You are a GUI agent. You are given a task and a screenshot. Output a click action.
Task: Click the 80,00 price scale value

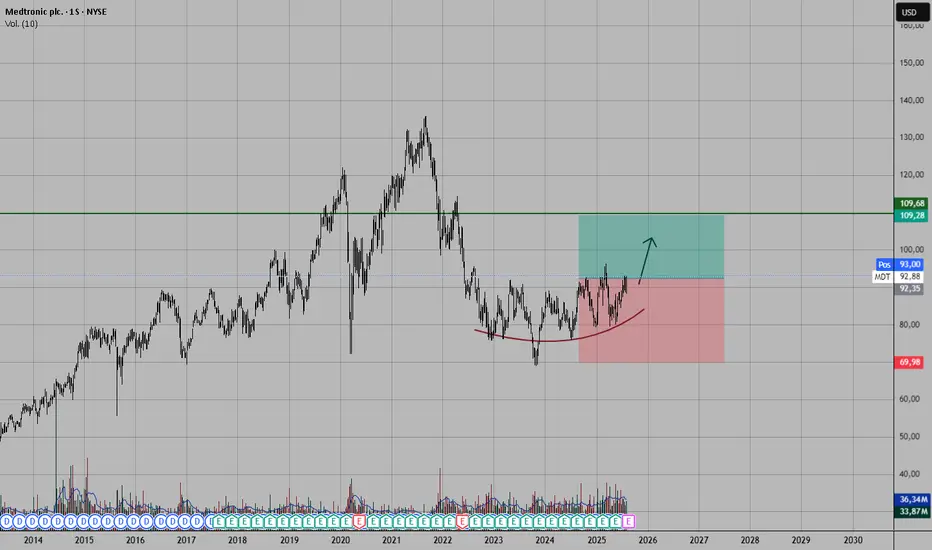point(911,325)
